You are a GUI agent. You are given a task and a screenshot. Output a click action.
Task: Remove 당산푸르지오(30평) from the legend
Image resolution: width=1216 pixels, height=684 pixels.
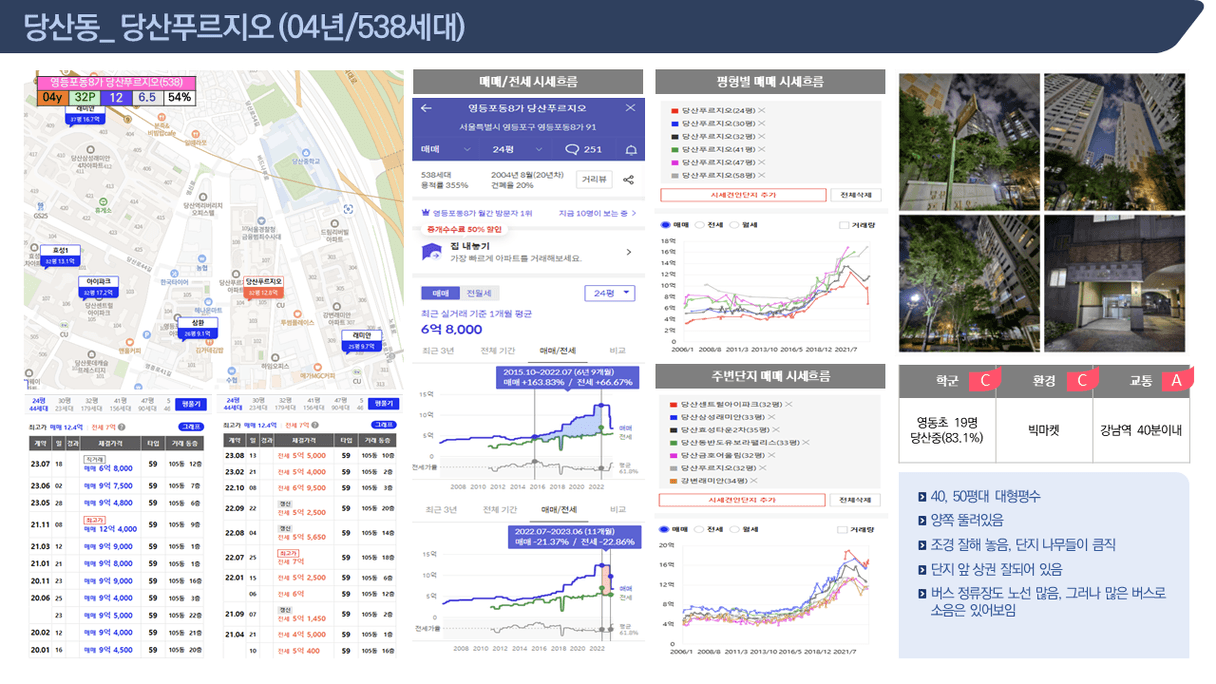(x=763, y=123)
